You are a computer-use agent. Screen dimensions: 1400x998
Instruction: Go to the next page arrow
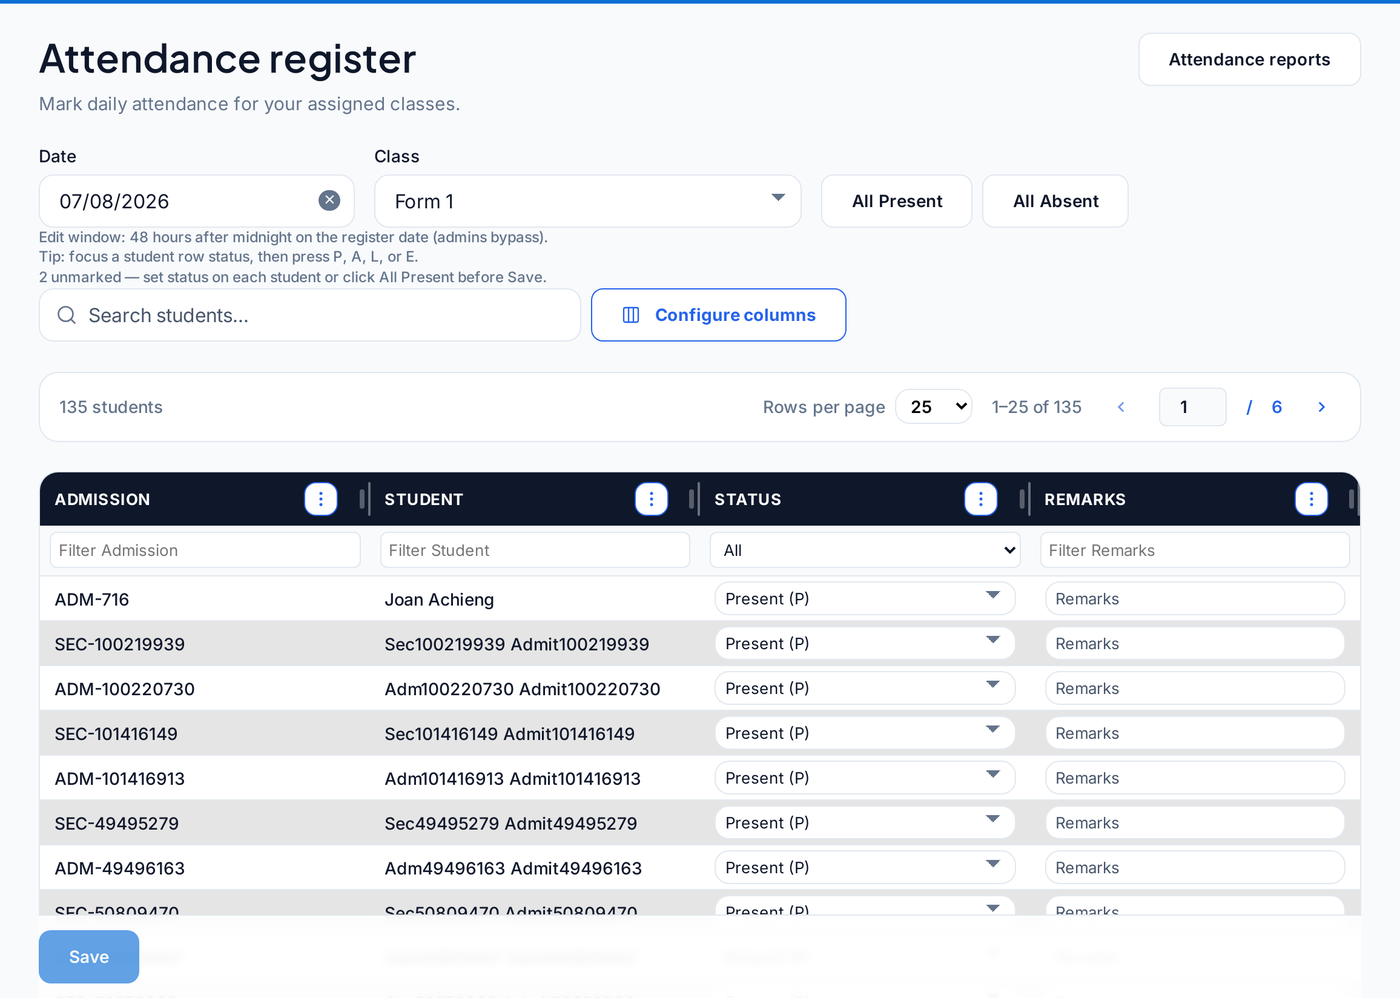point(1321,407)
